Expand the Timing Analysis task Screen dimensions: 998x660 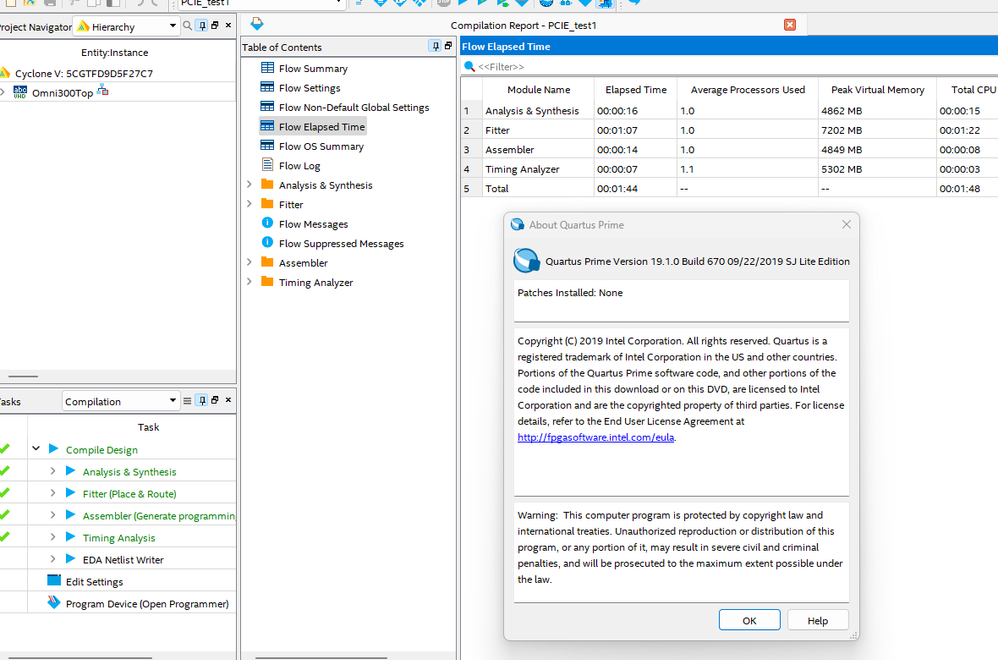pos(53,537)
